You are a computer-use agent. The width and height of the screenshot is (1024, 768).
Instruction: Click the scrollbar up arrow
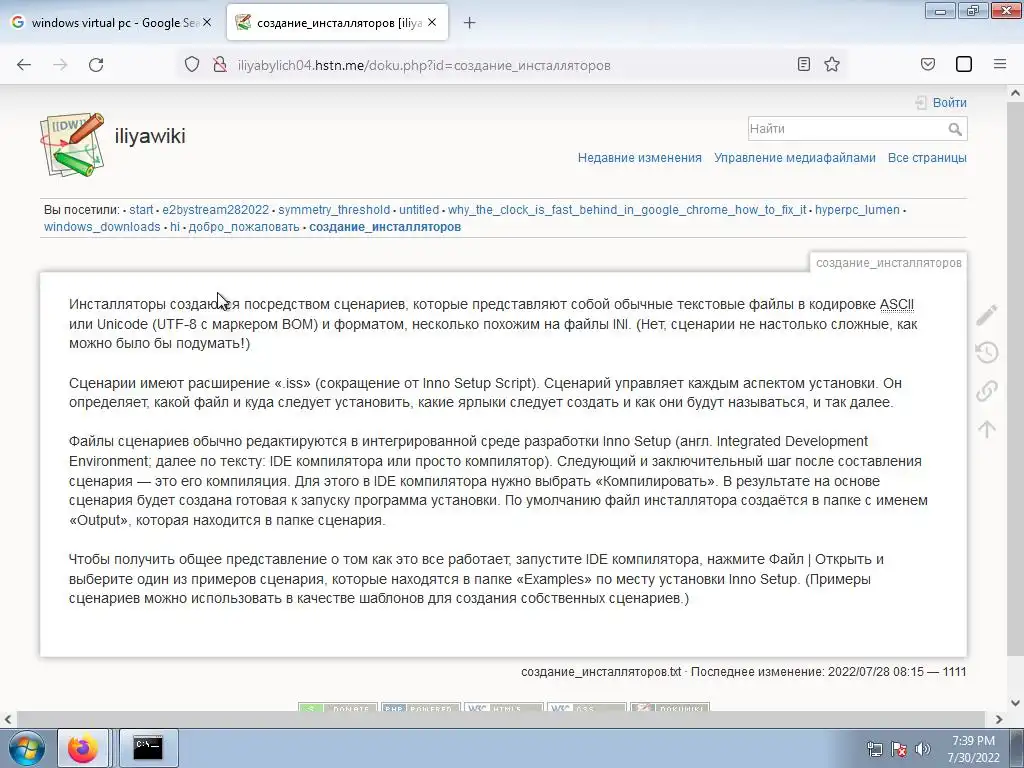click(x=1015, y=93)
